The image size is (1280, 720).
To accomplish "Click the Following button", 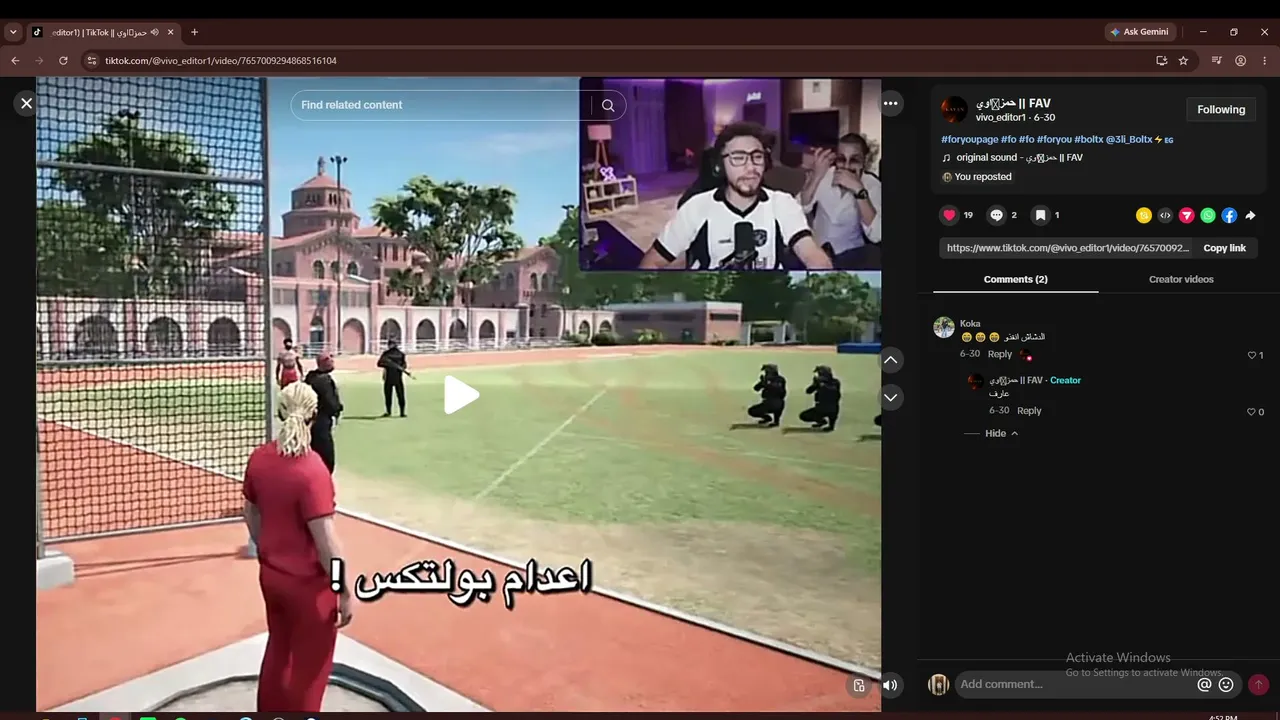I will (1221, 110).
